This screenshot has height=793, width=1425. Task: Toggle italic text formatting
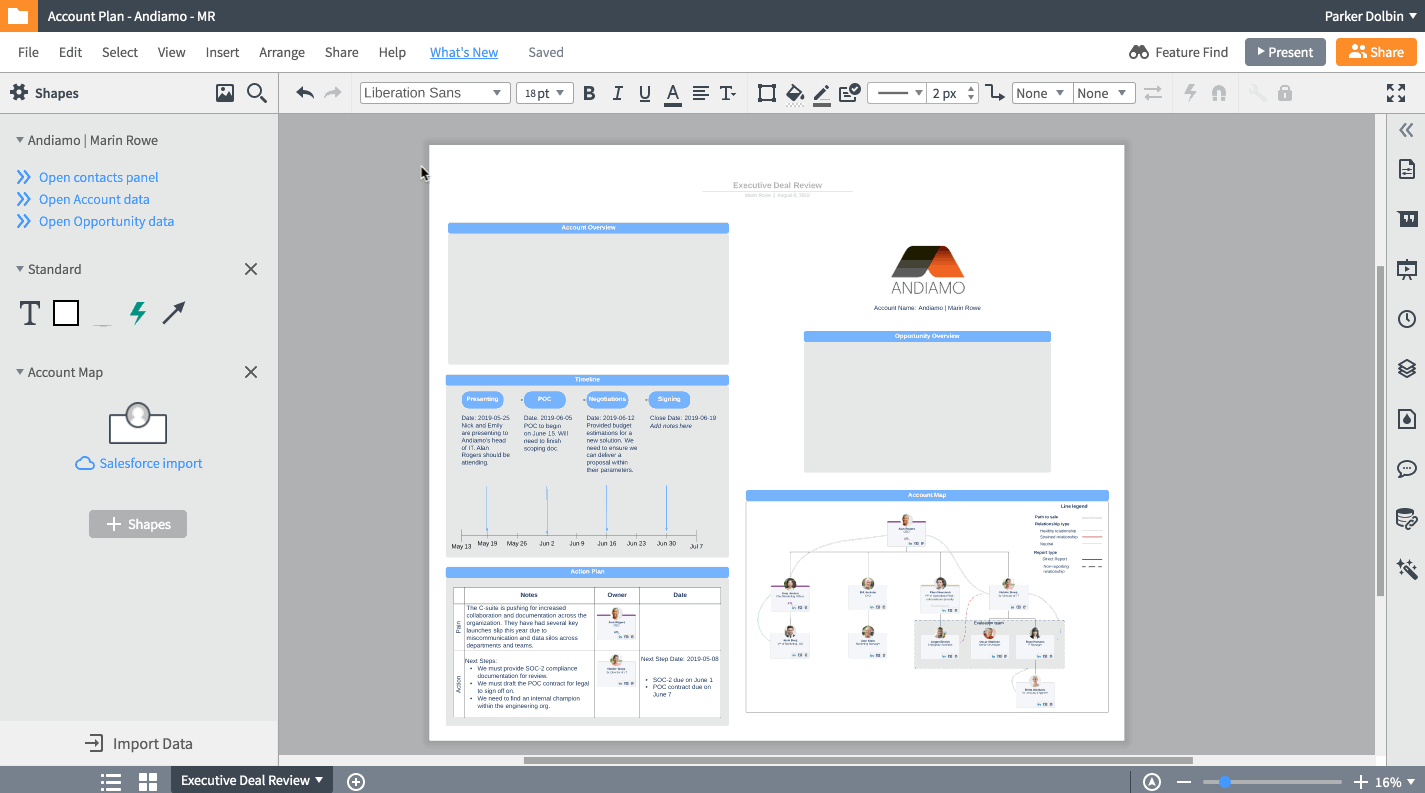click(617, 93)
